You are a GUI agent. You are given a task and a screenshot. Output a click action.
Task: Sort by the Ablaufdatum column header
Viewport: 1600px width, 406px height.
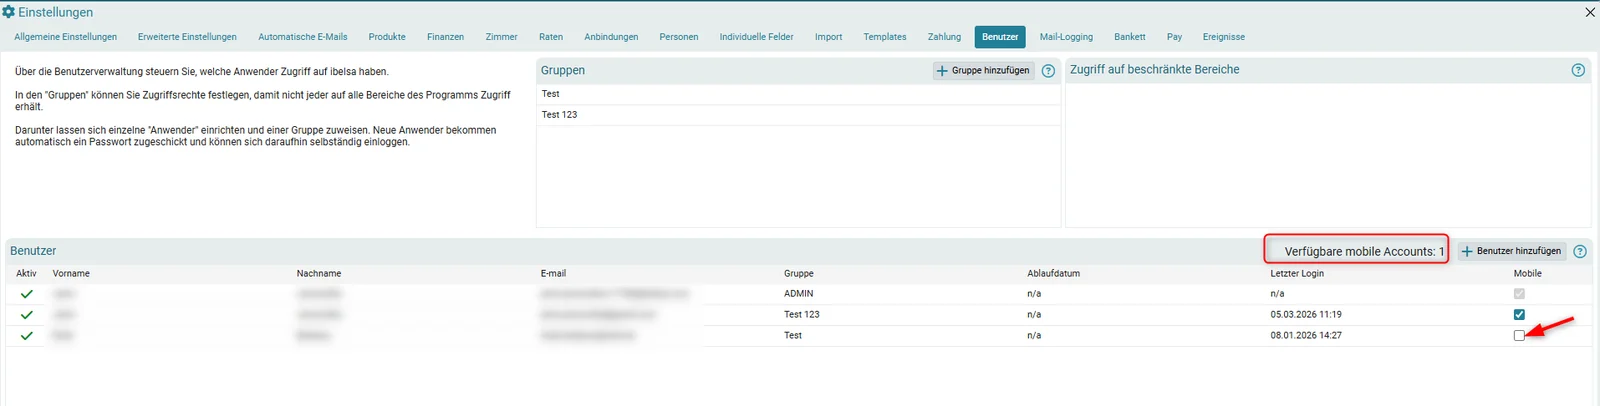(1053, 274)
